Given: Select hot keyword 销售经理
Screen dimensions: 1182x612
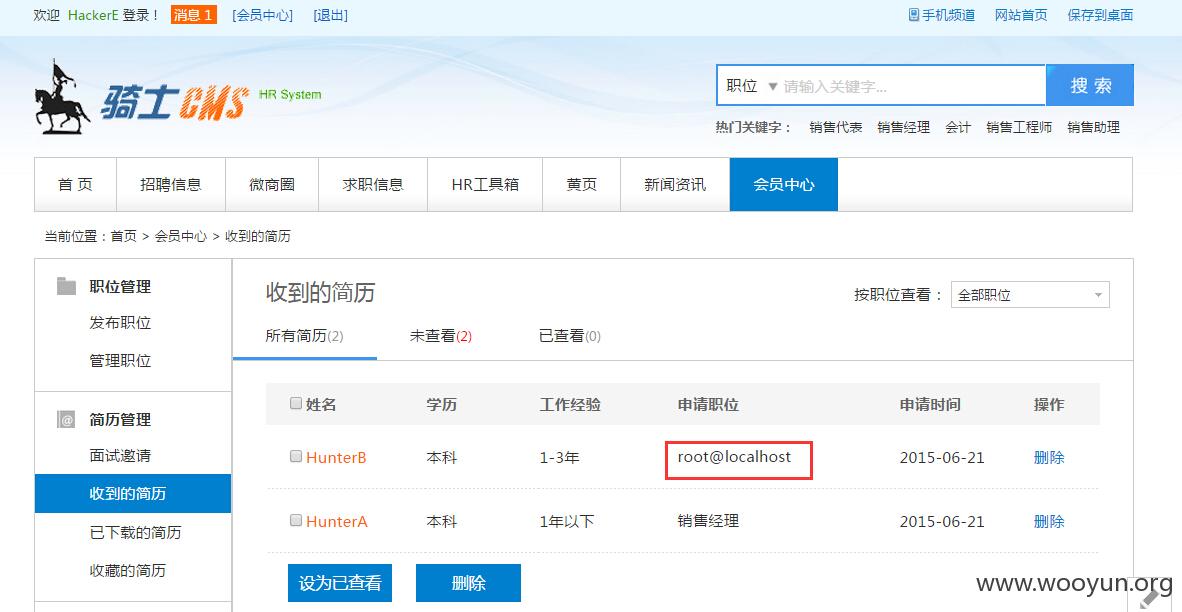Looking at the screenshot, I should tap(904, 127).
